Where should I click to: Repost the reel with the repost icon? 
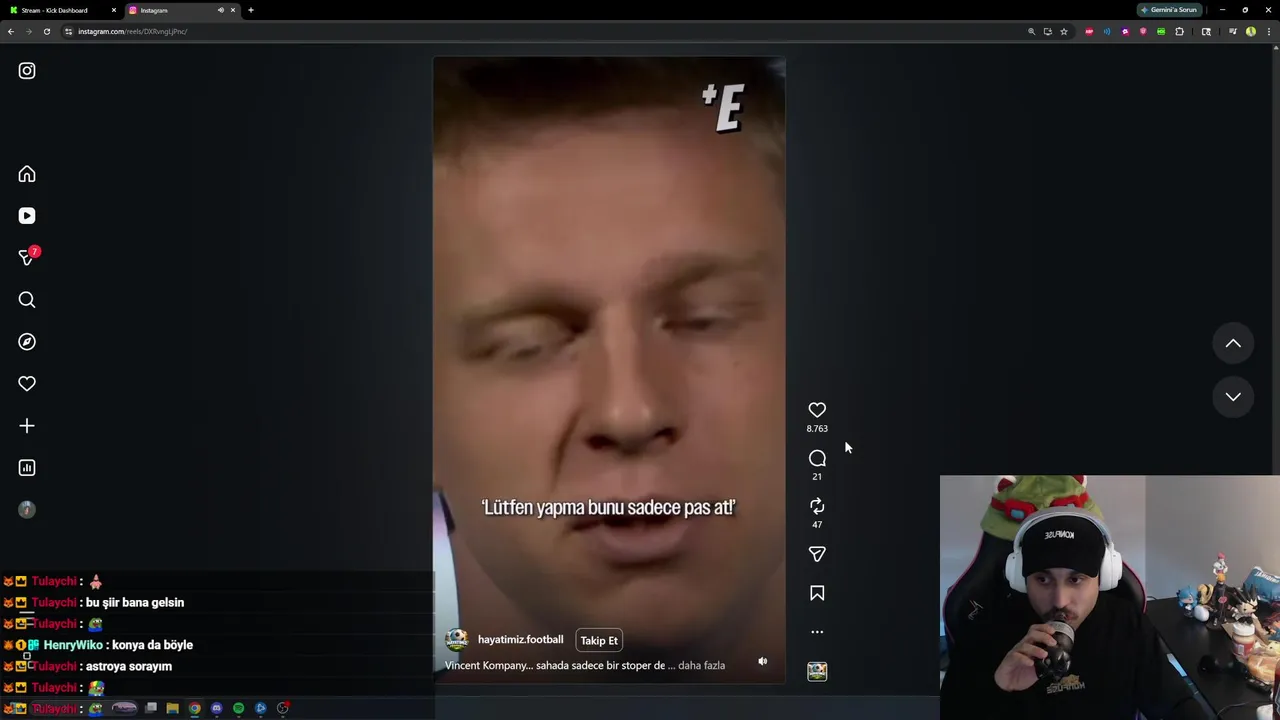[x=817, y=506]
